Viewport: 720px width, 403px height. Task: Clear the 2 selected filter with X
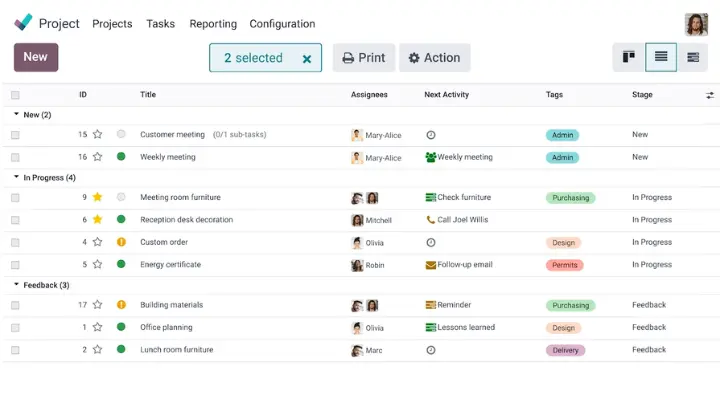point(307,59)
